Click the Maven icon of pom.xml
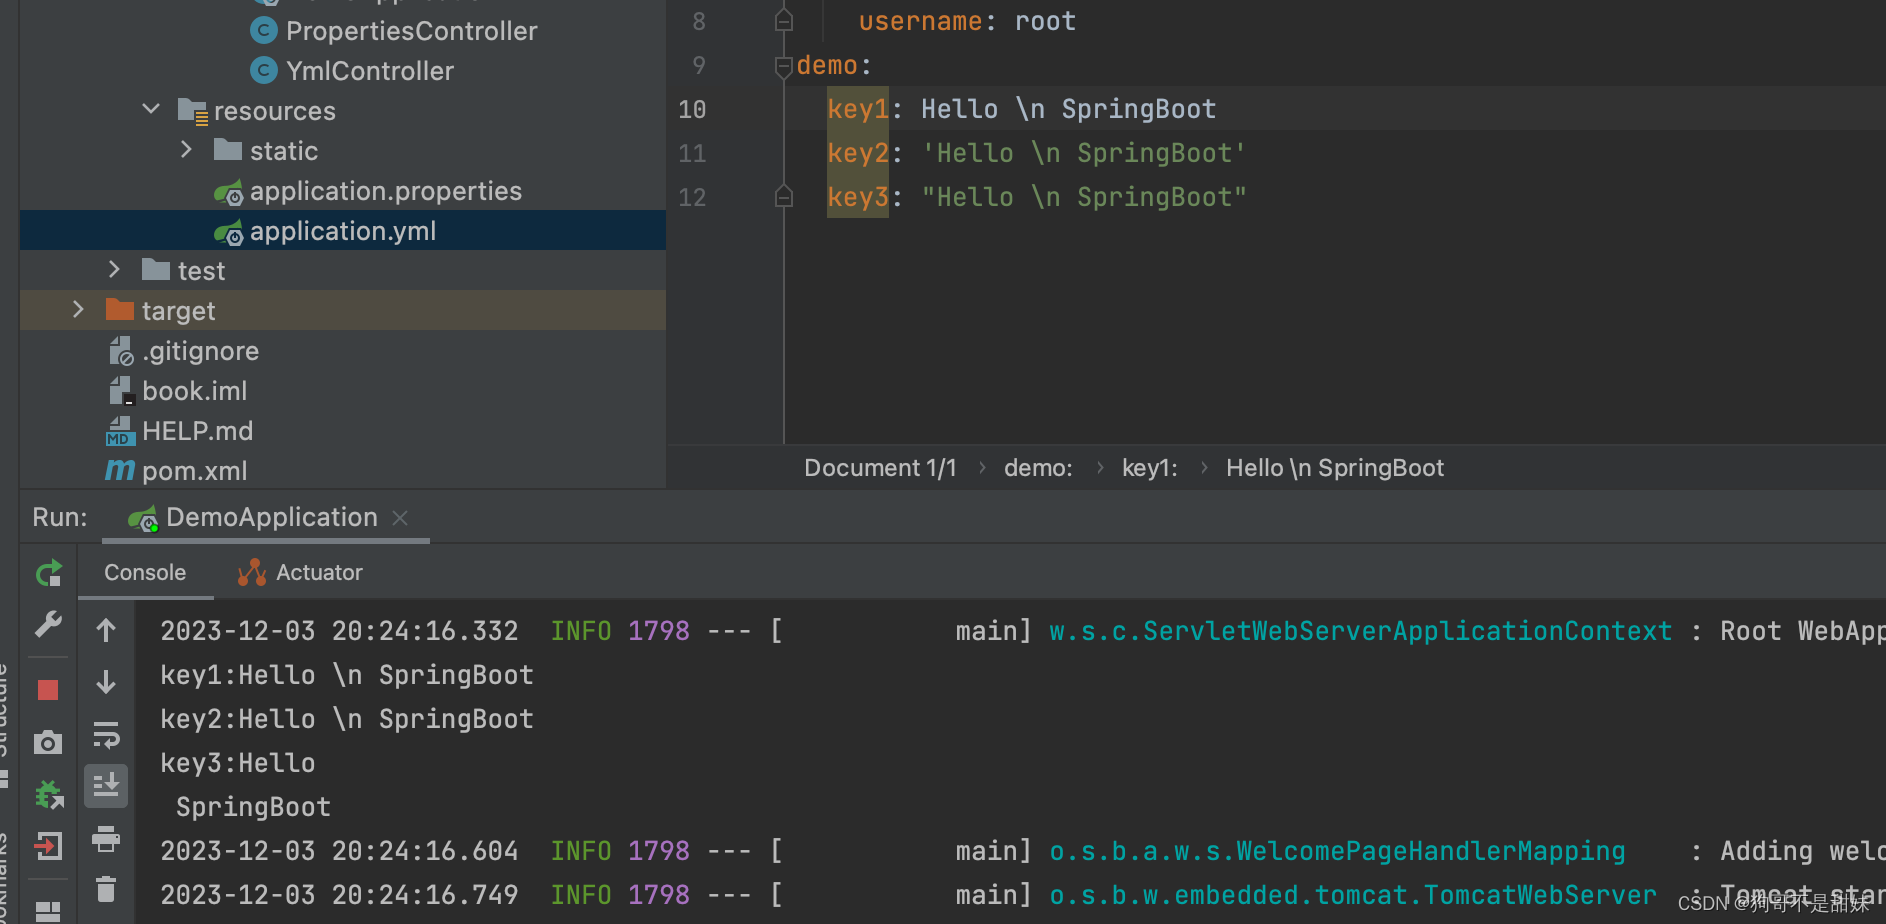This screenshot has width=1886, height=924. coord(120,470)
